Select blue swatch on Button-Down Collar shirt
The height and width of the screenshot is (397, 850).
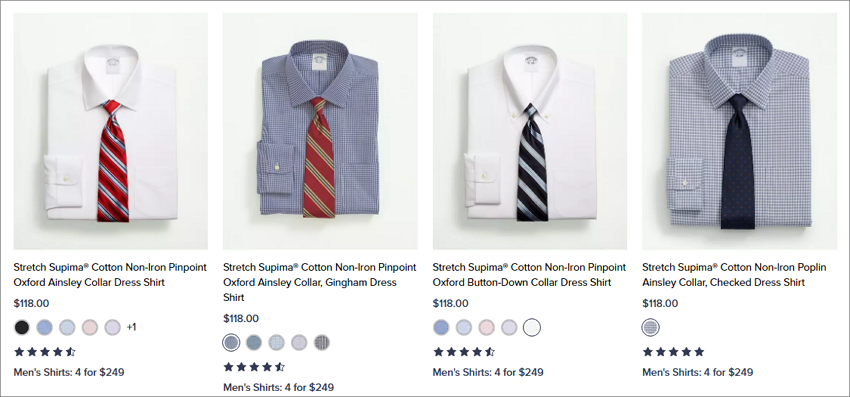(441, 327)
